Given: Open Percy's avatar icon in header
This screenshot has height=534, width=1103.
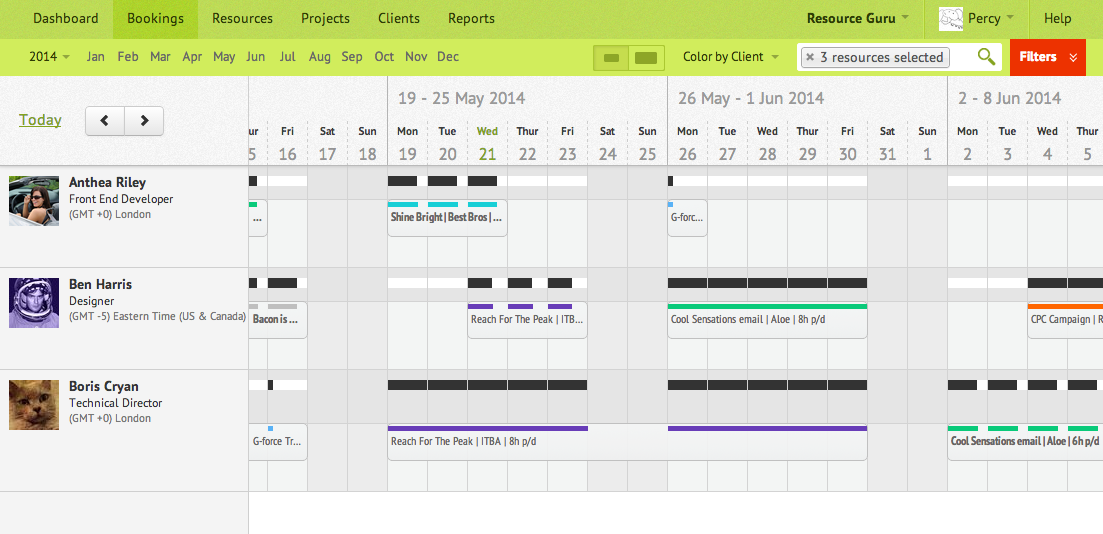Looking at the screenshot, I should [950, 19].
